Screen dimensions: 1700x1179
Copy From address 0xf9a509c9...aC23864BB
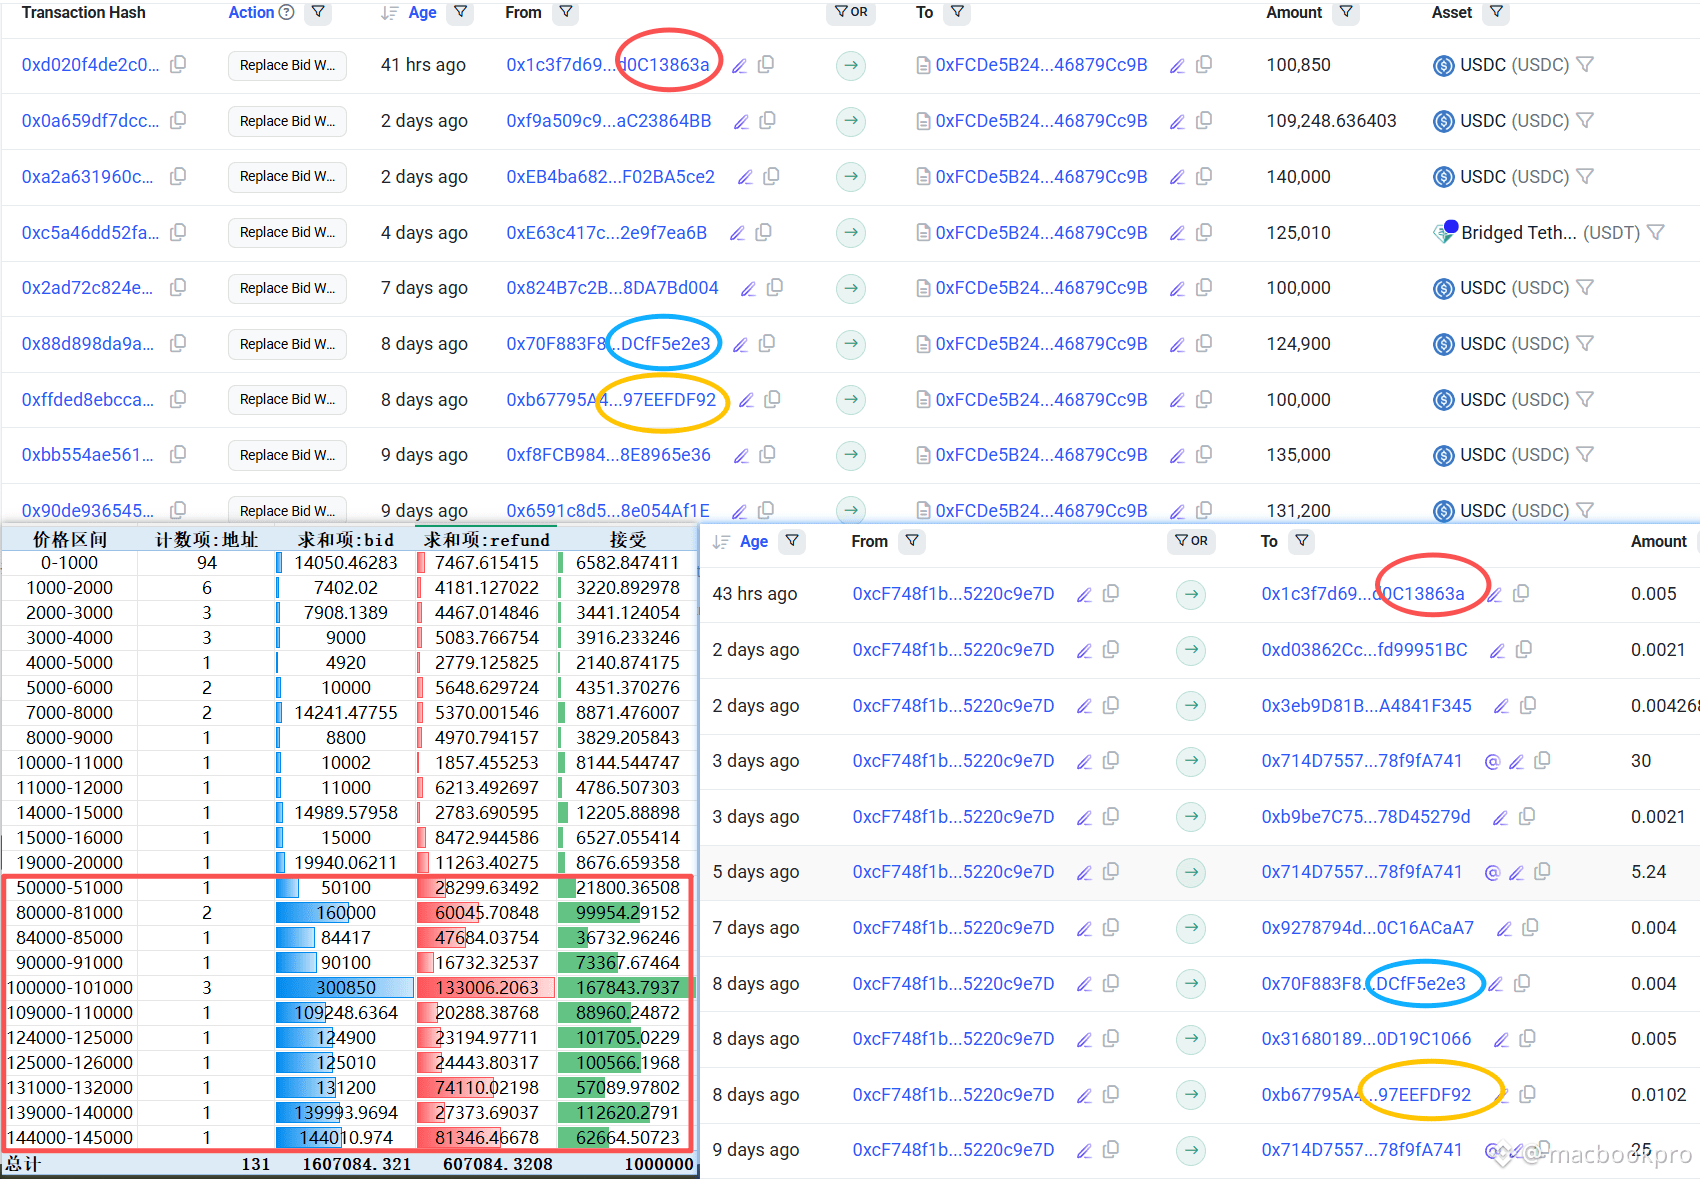pyautogui.click(x=768, y=120)
